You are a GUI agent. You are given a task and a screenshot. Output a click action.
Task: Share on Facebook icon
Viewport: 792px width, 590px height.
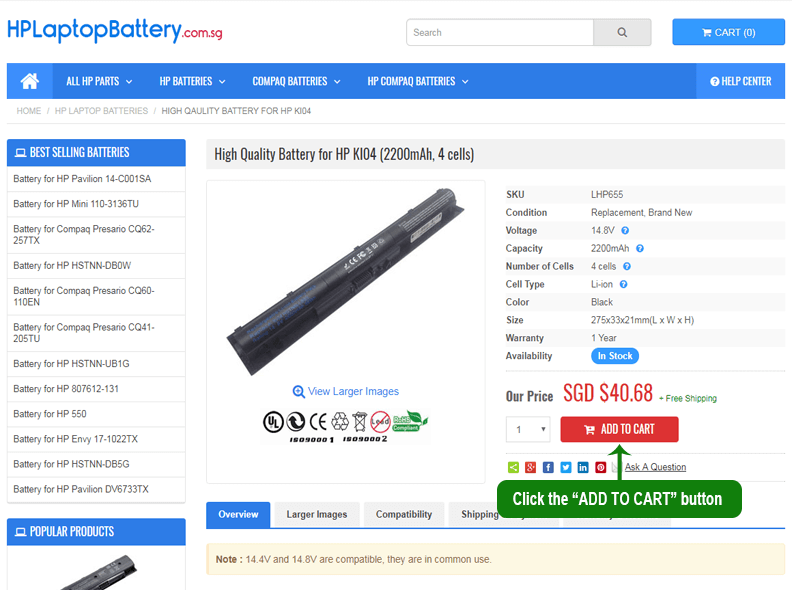coord(548,467)
